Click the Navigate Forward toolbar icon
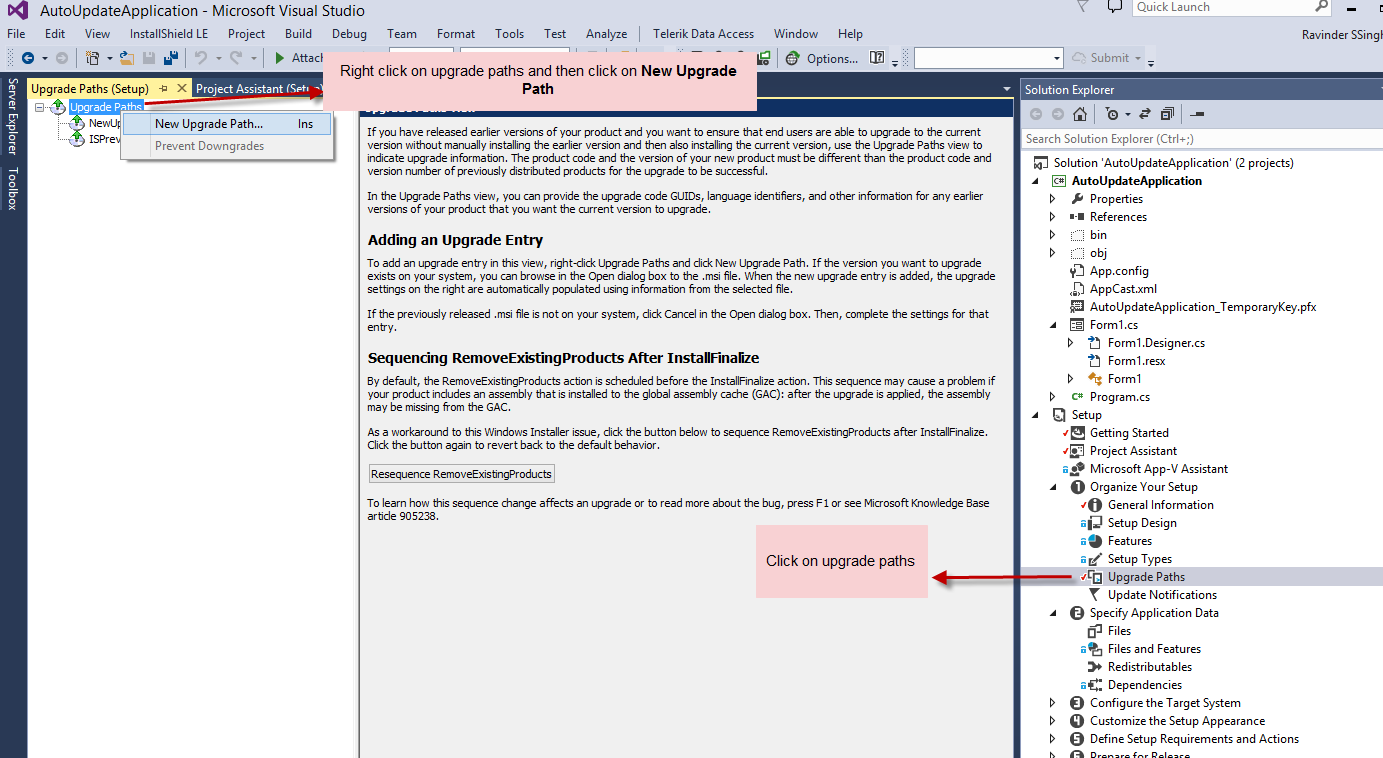 tap(61, 58)
